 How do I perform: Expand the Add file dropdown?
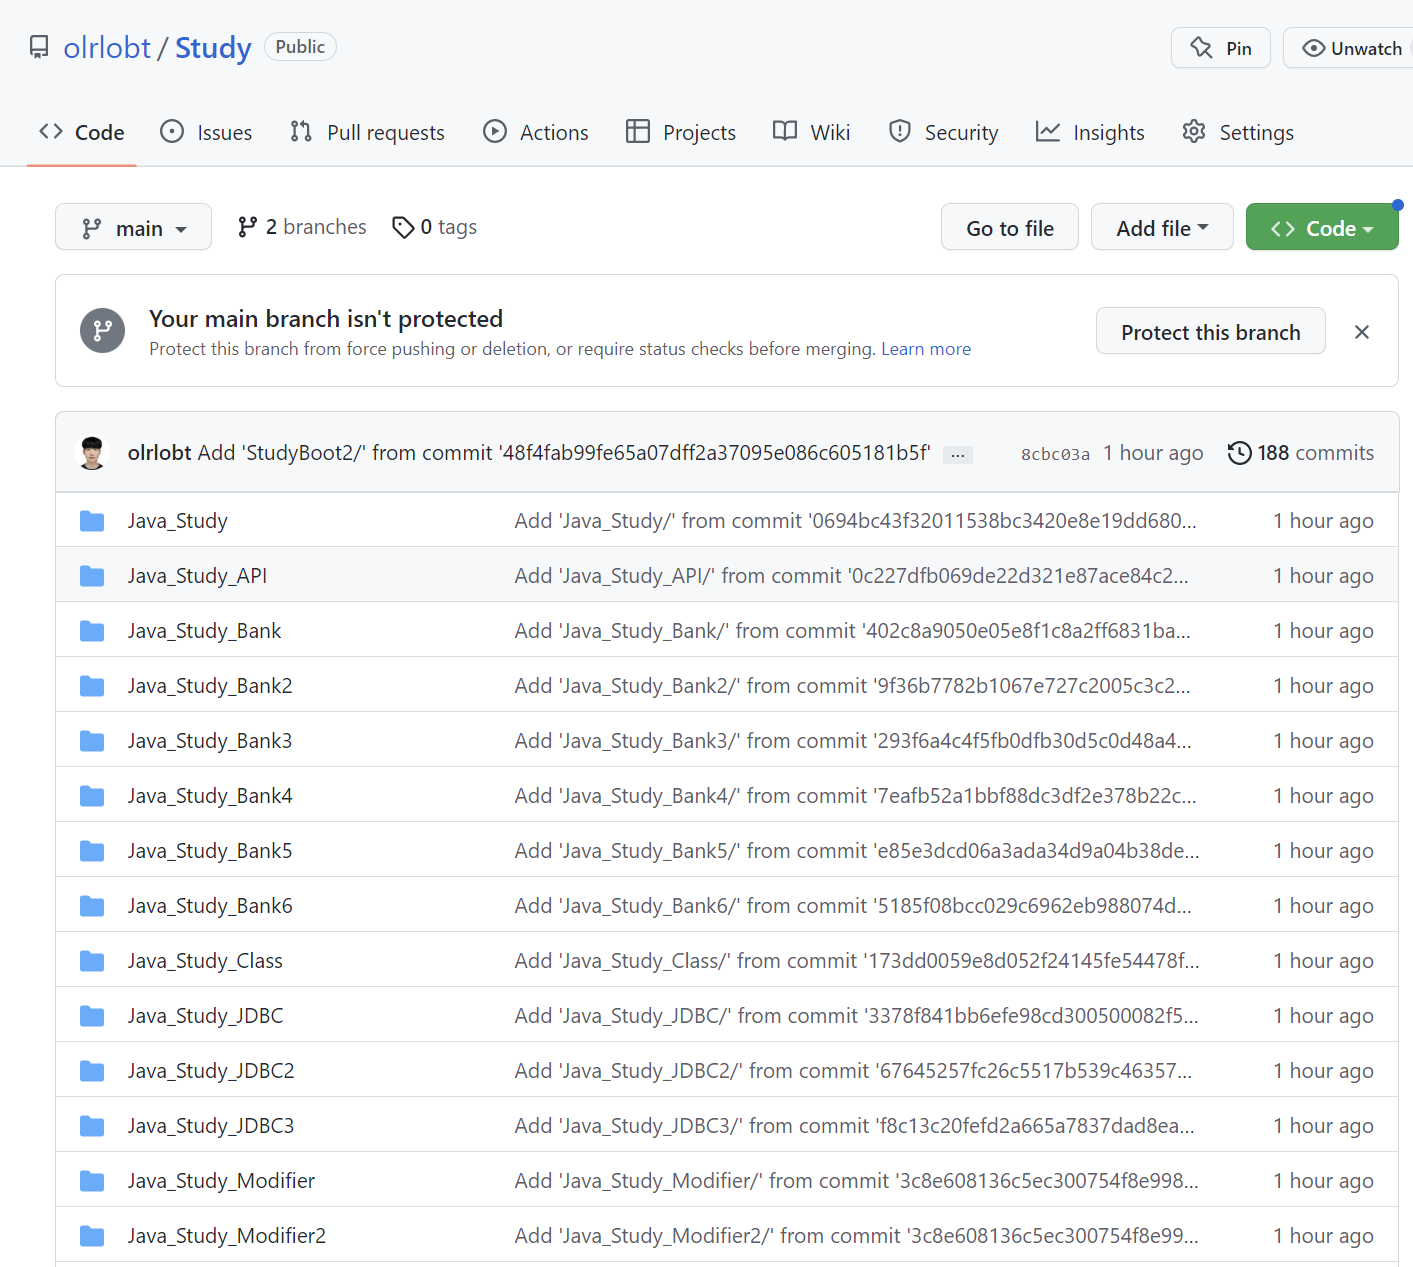coord(1162,227)
